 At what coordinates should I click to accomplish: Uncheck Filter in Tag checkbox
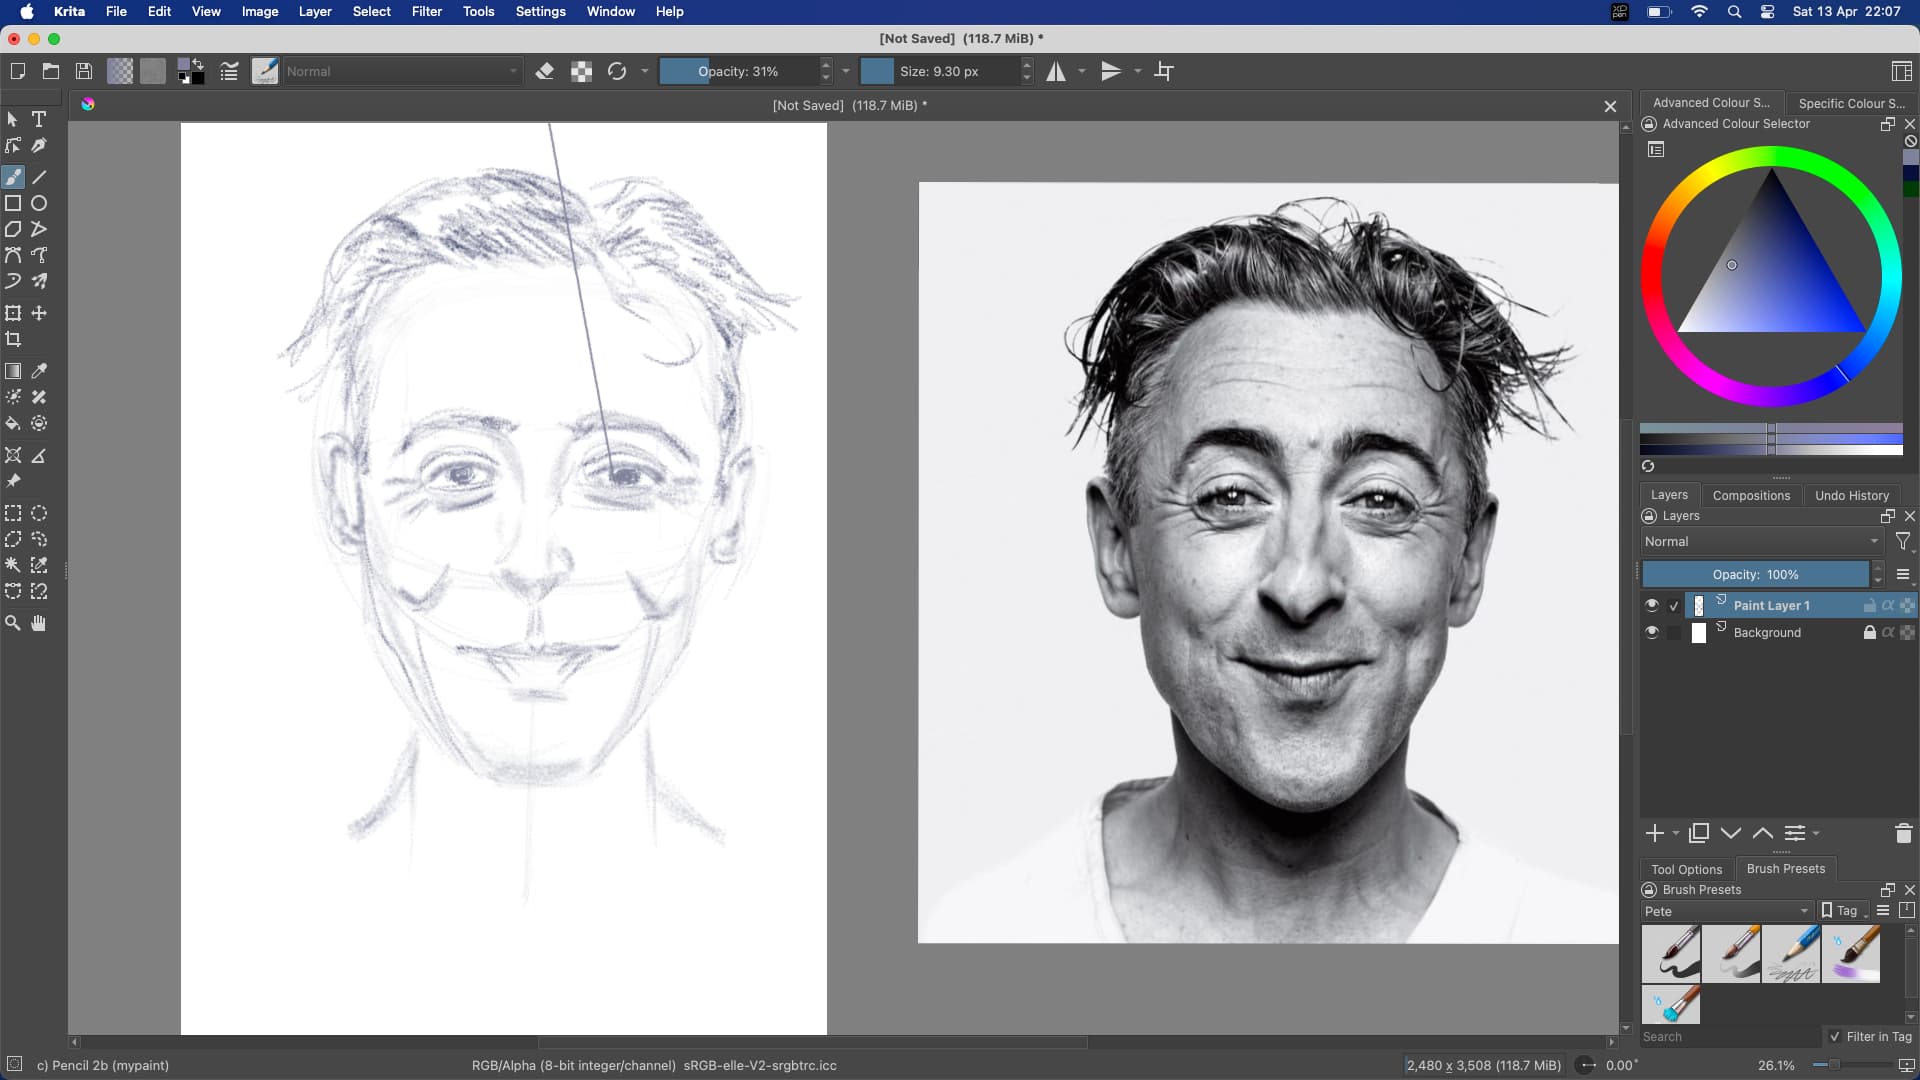tap(1834, 1037)
